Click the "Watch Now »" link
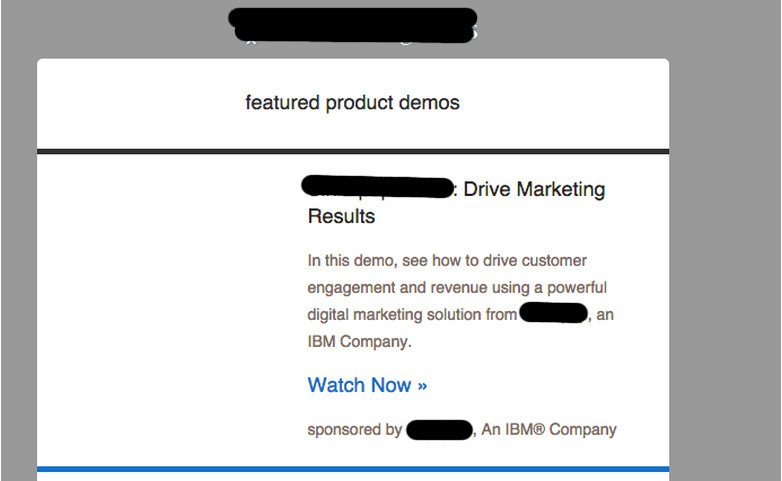The height and width of the screenshot is (481, 782). [x=367, y=385]
